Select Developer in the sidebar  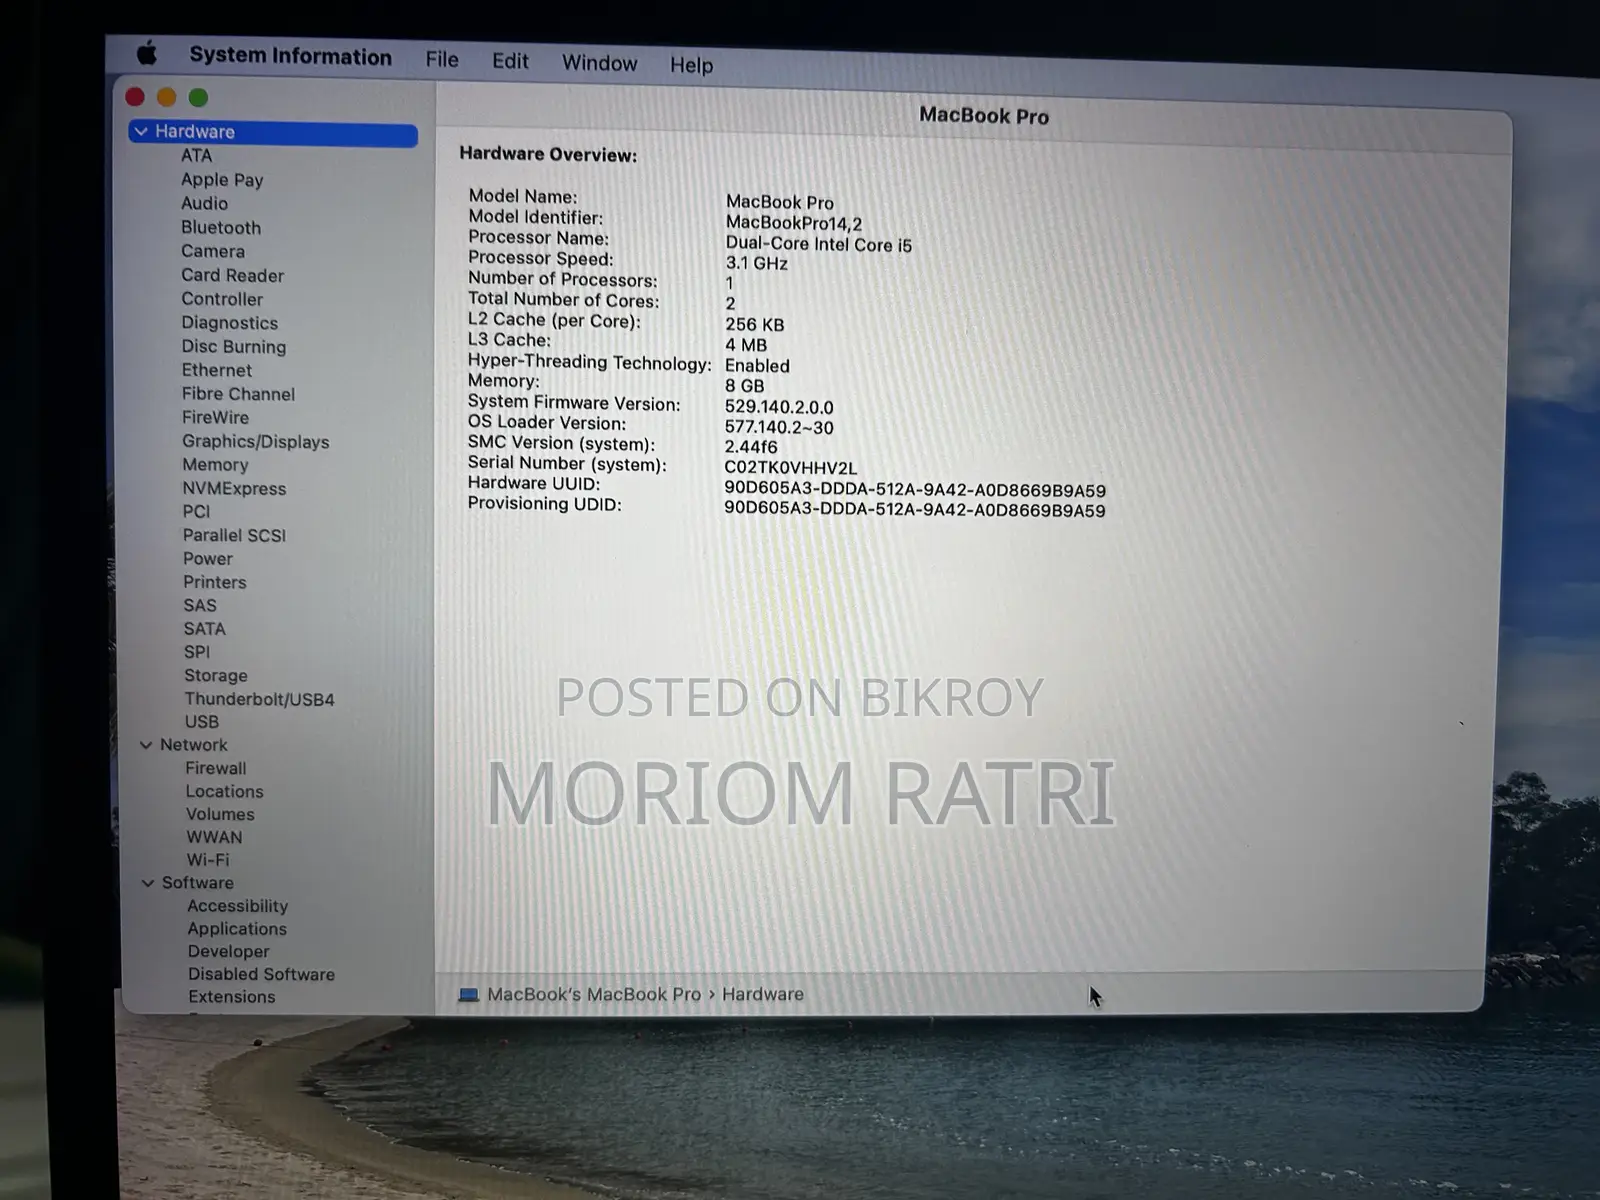click(229, 952)
